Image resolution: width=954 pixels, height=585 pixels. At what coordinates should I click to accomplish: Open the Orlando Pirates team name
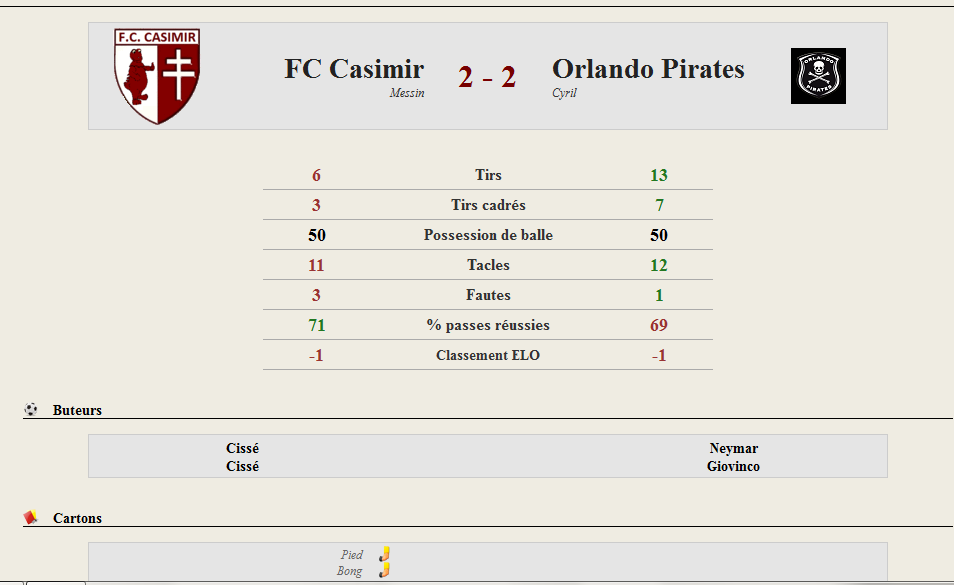(648, 69)
